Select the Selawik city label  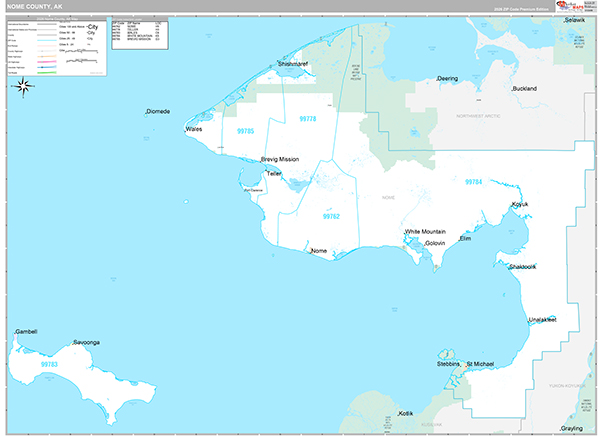tap(575, 20)
